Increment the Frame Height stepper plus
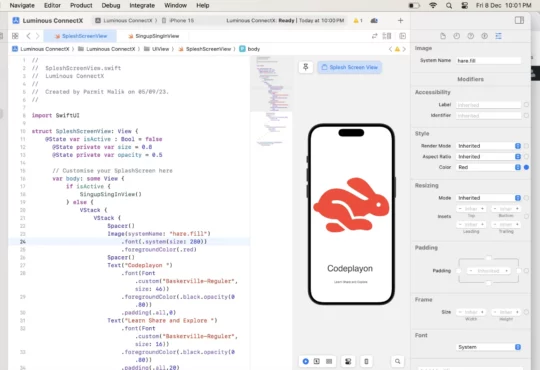 (x=517, y=312)
